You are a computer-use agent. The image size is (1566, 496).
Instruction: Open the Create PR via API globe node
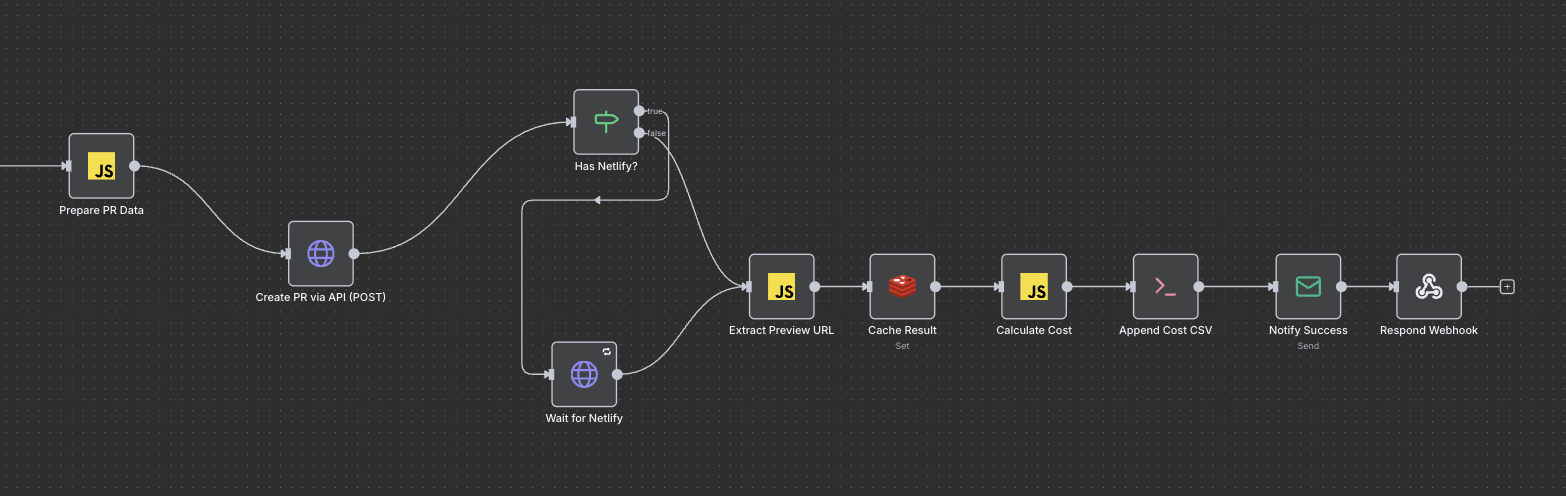321,254
